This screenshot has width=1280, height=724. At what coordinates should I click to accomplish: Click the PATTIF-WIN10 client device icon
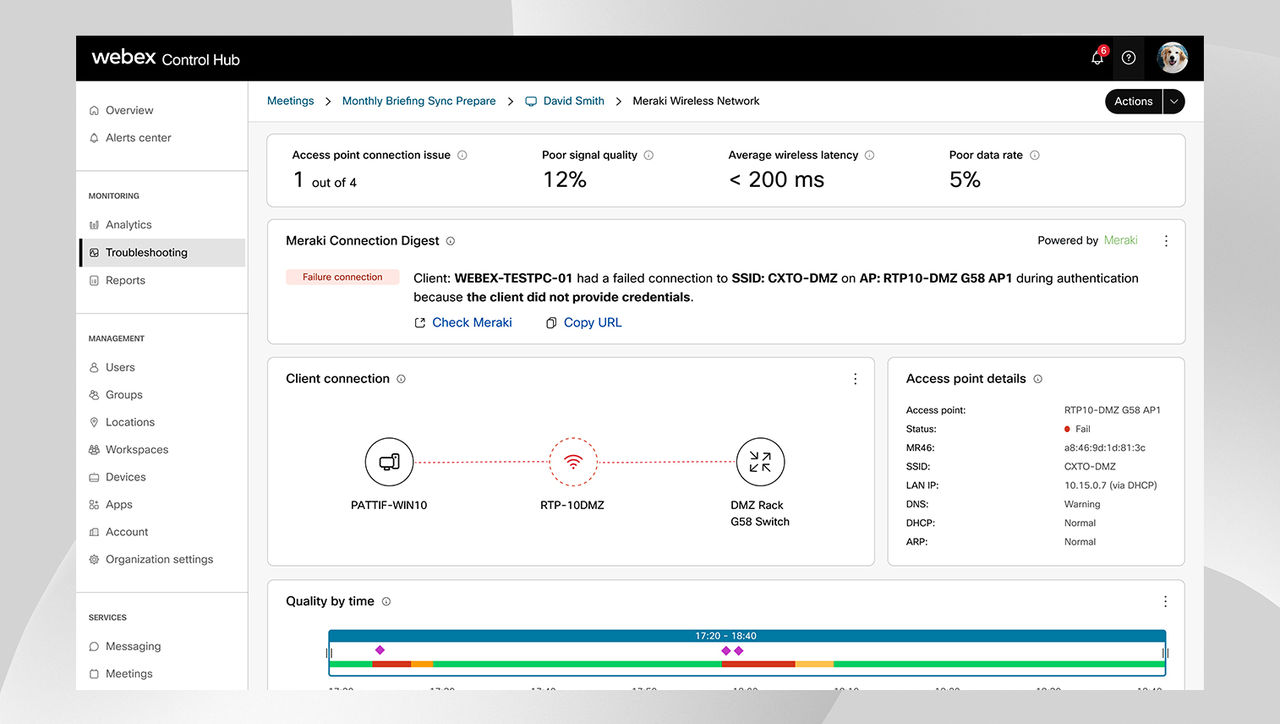point(389,462)
